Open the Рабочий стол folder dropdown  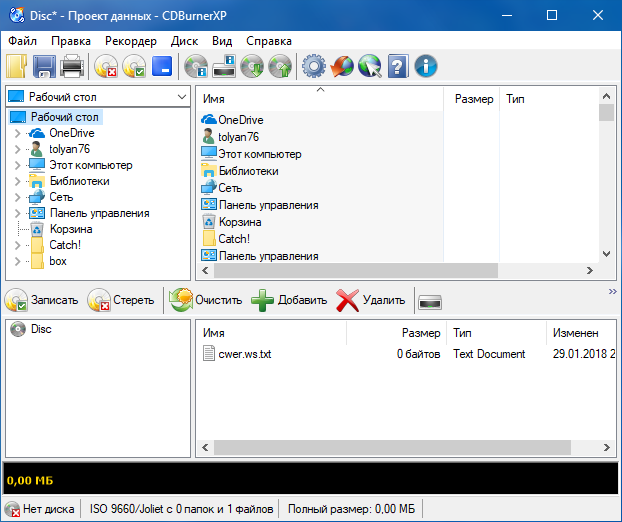pyautogui.click(x=181, y=97)
